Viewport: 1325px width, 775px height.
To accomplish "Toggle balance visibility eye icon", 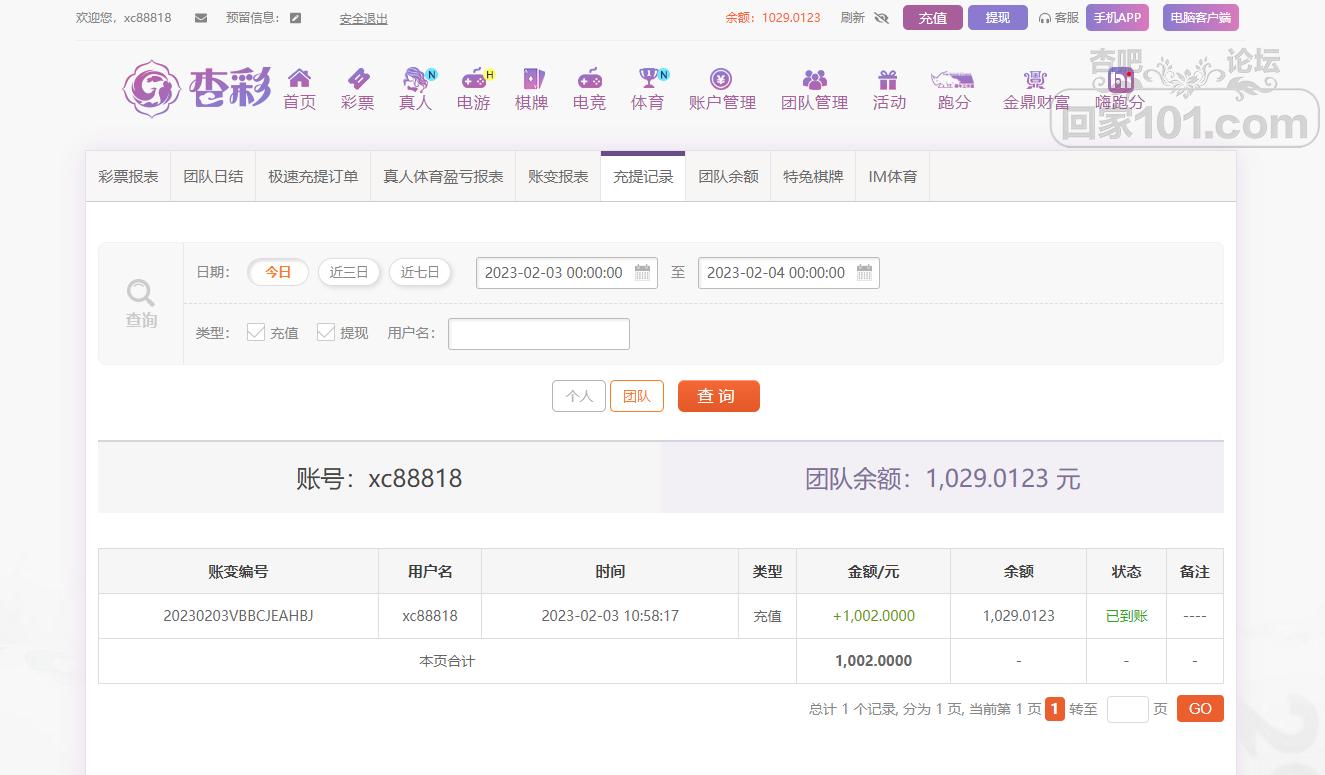I will point(881,18).
